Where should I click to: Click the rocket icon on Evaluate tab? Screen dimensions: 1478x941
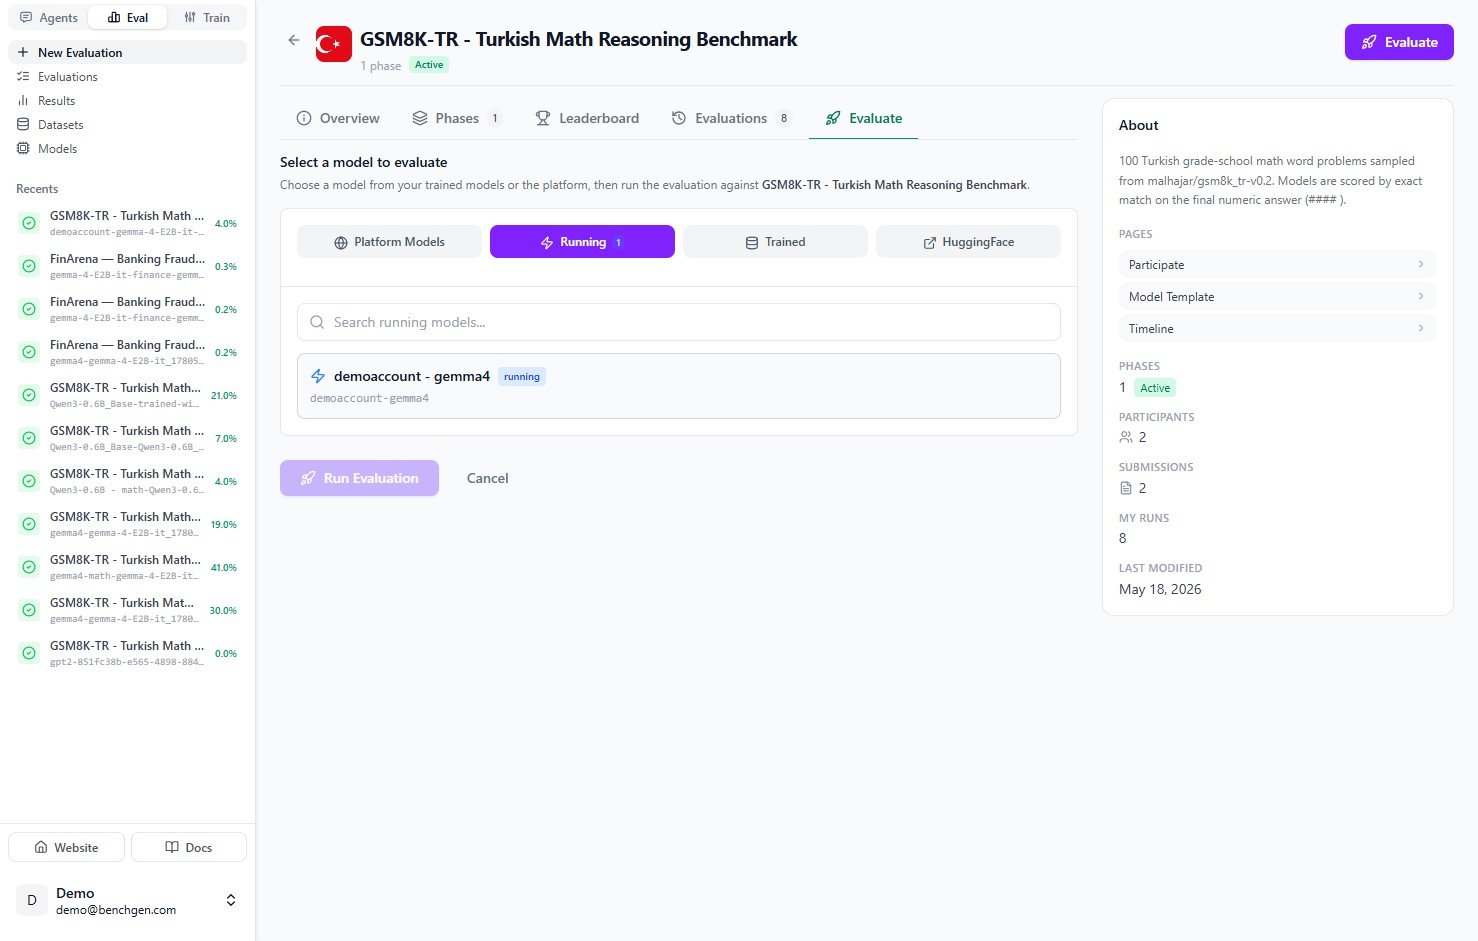click(x=833, y=118)
